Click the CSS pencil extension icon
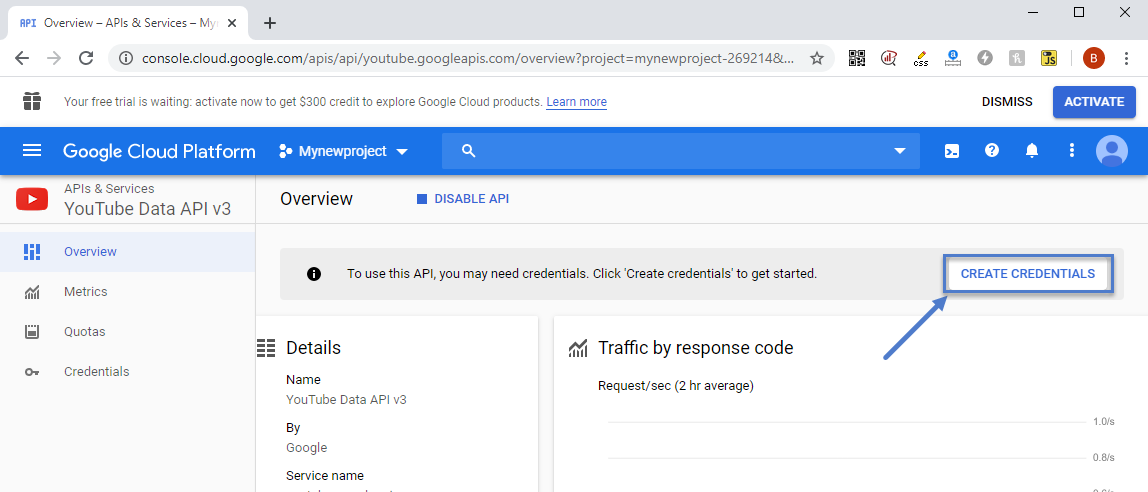The height and width of the screenshot is (492, 1148). pos(921,59)
